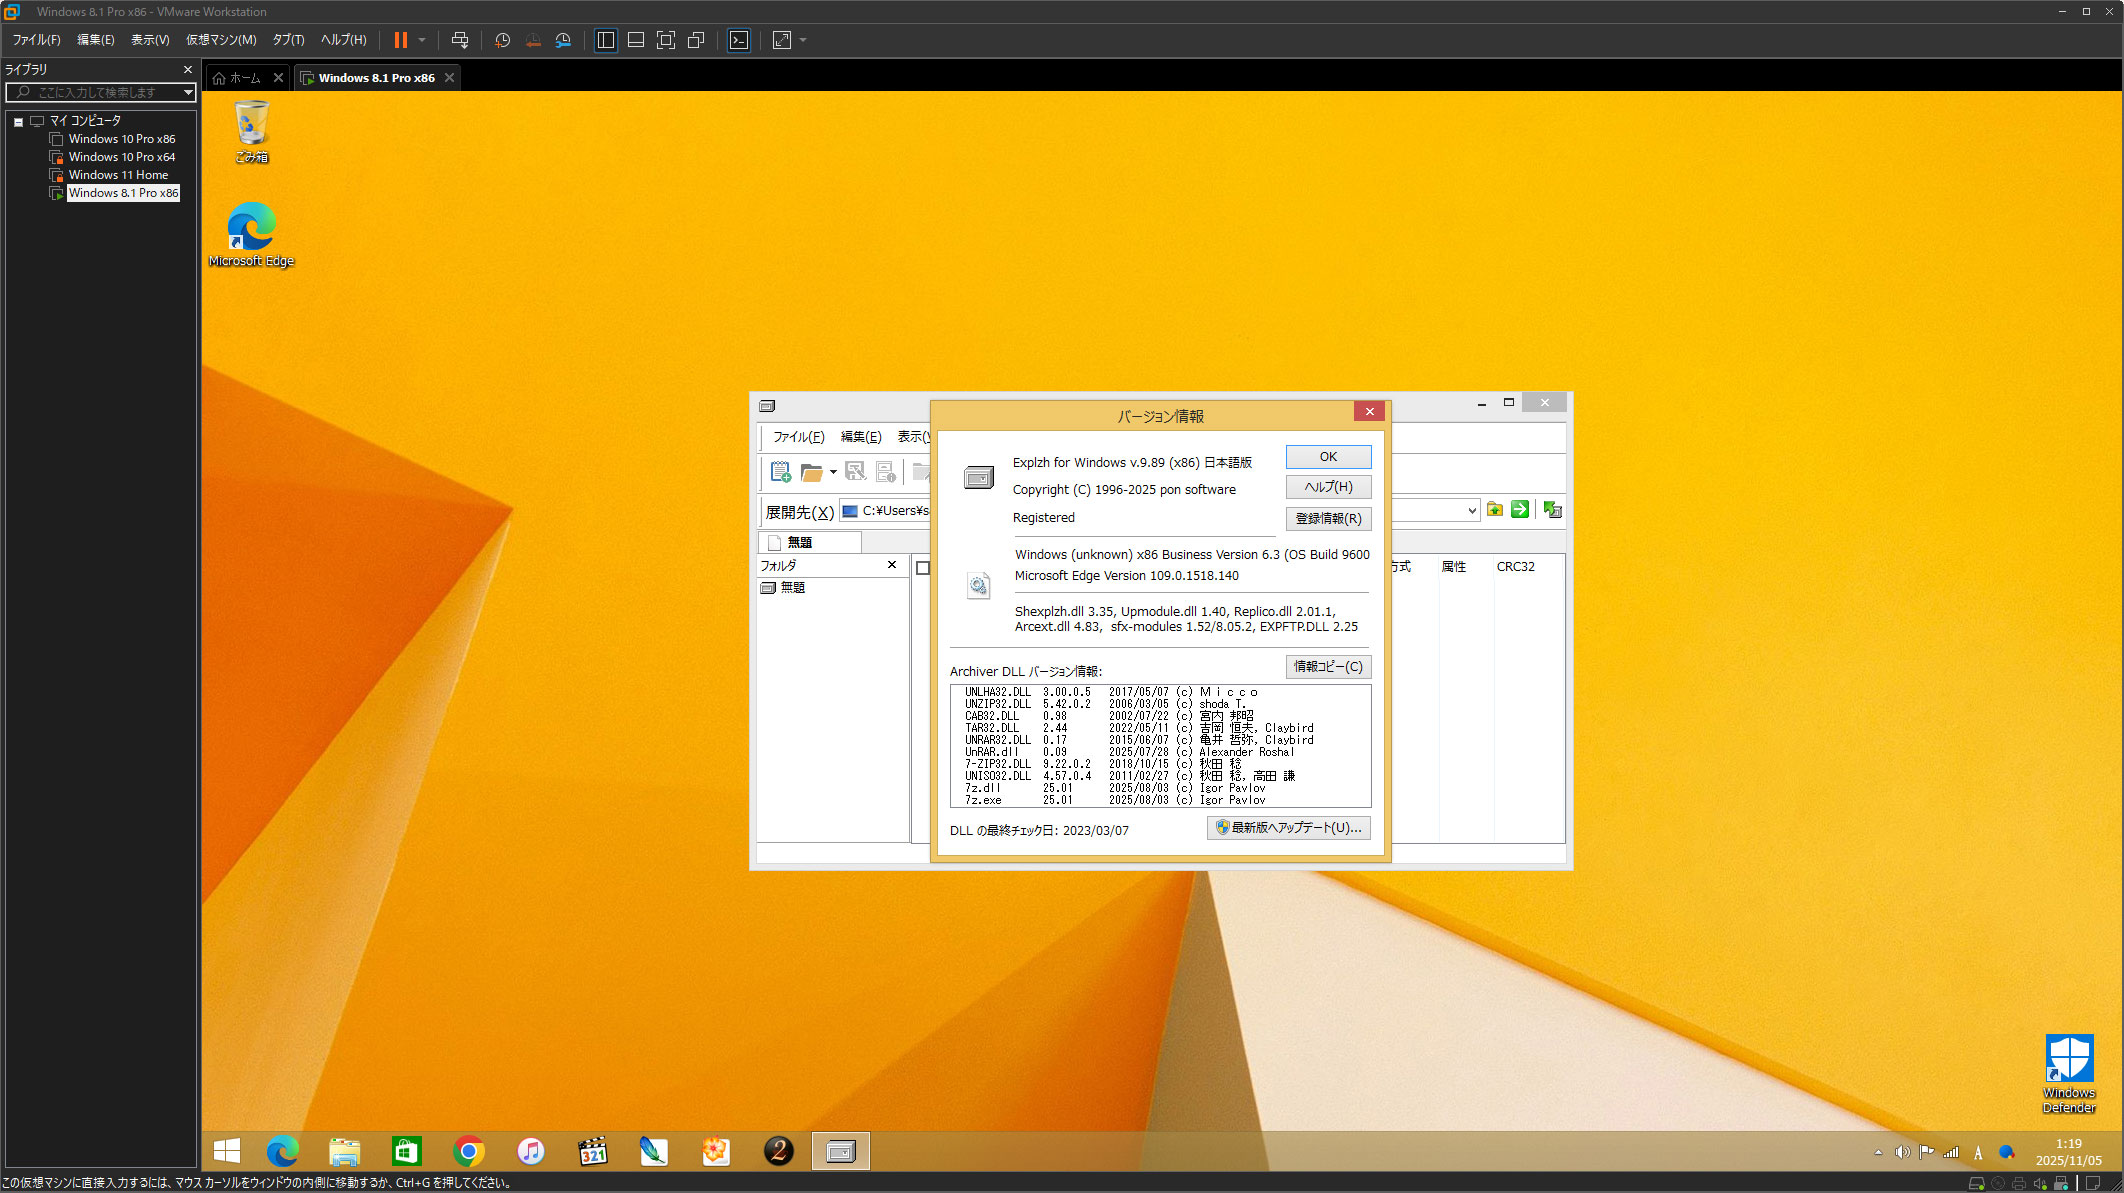Open Chrome from the guest taskbar
The width and height of the screenshot is (2124, 1193).
click(468, 1151)
